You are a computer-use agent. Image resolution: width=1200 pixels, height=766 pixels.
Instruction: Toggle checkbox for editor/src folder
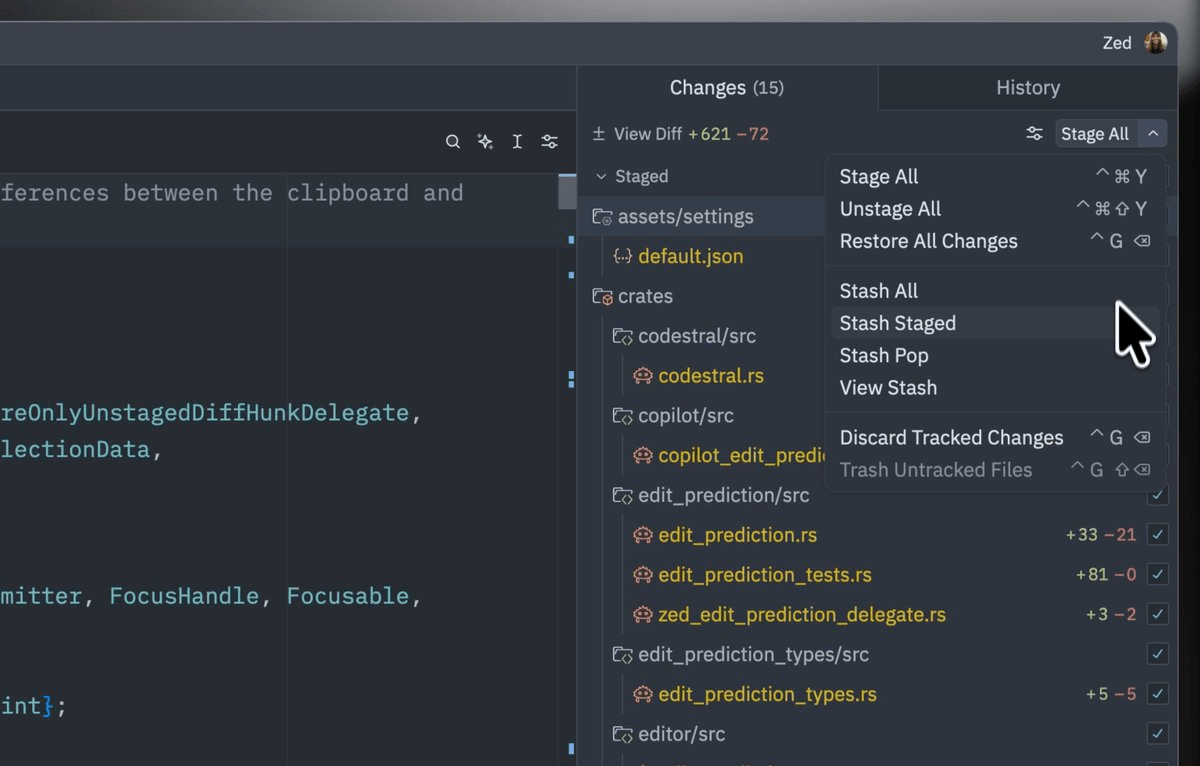[1158, 734]
